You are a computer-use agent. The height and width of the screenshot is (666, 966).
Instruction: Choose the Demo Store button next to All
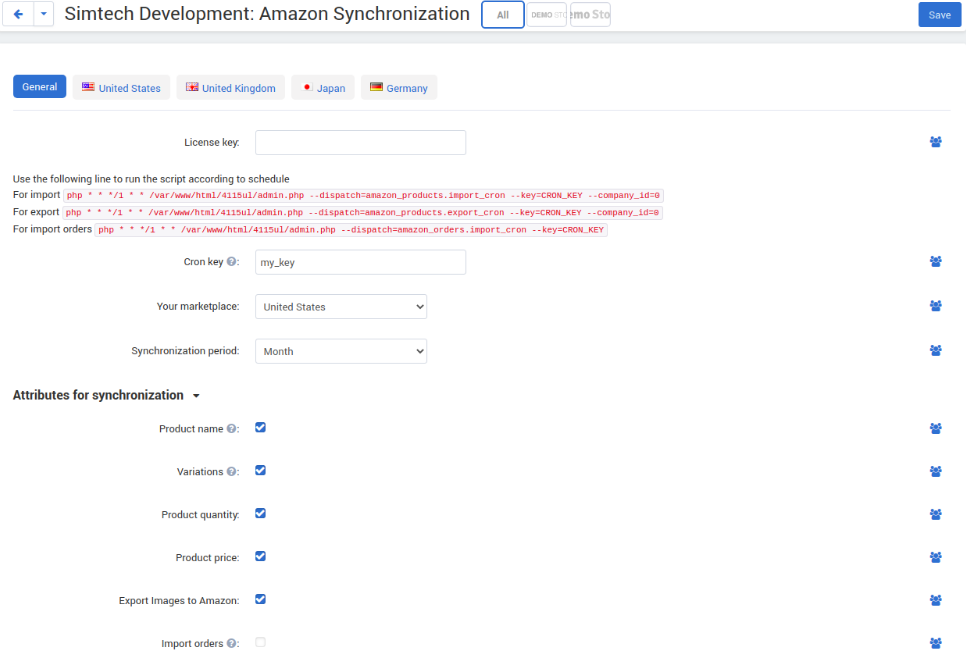pos(546,15)
